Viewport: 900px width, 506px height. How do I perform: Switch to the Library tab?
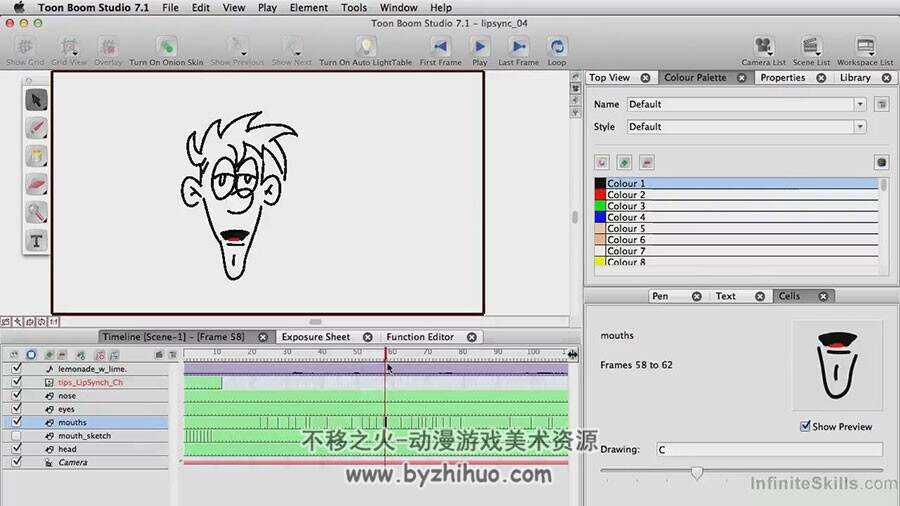click(855, 77)
